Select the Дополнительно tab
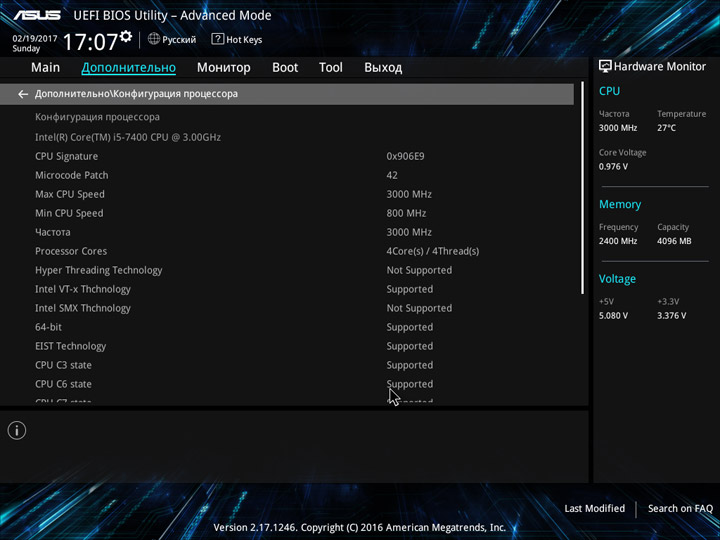Viewport: 720px width, 540px height. (x=129, y=68)
